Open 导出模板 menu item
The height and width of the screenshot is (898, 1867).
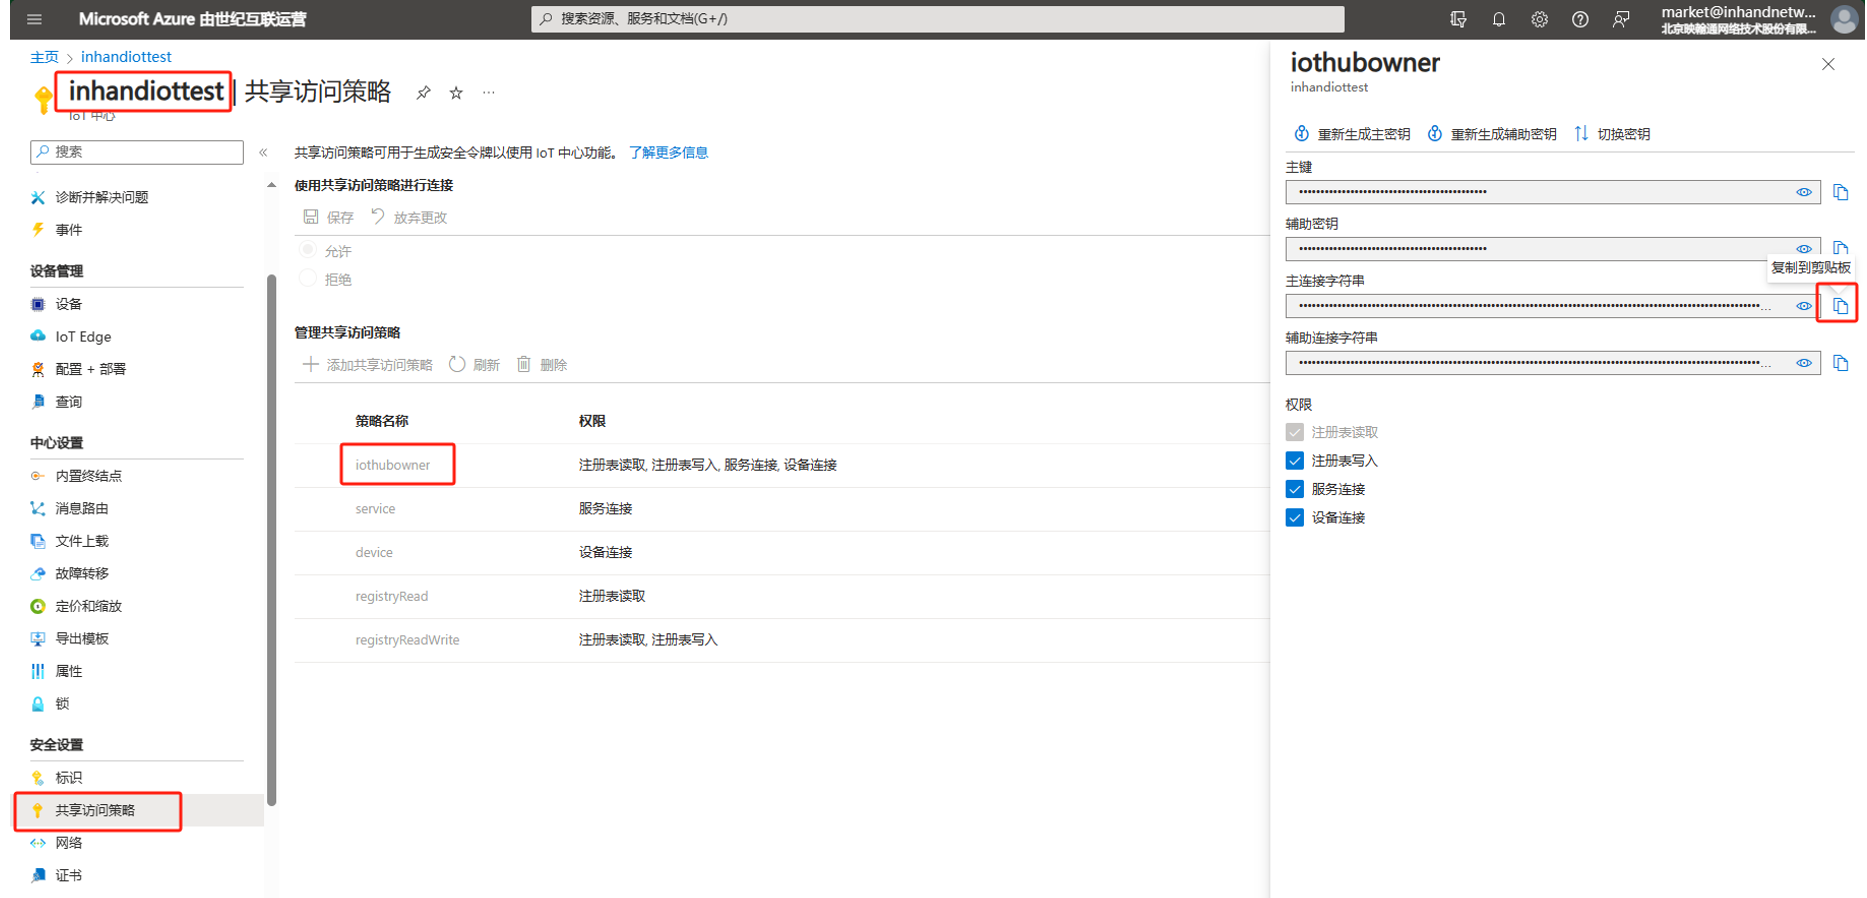[69, 639]
